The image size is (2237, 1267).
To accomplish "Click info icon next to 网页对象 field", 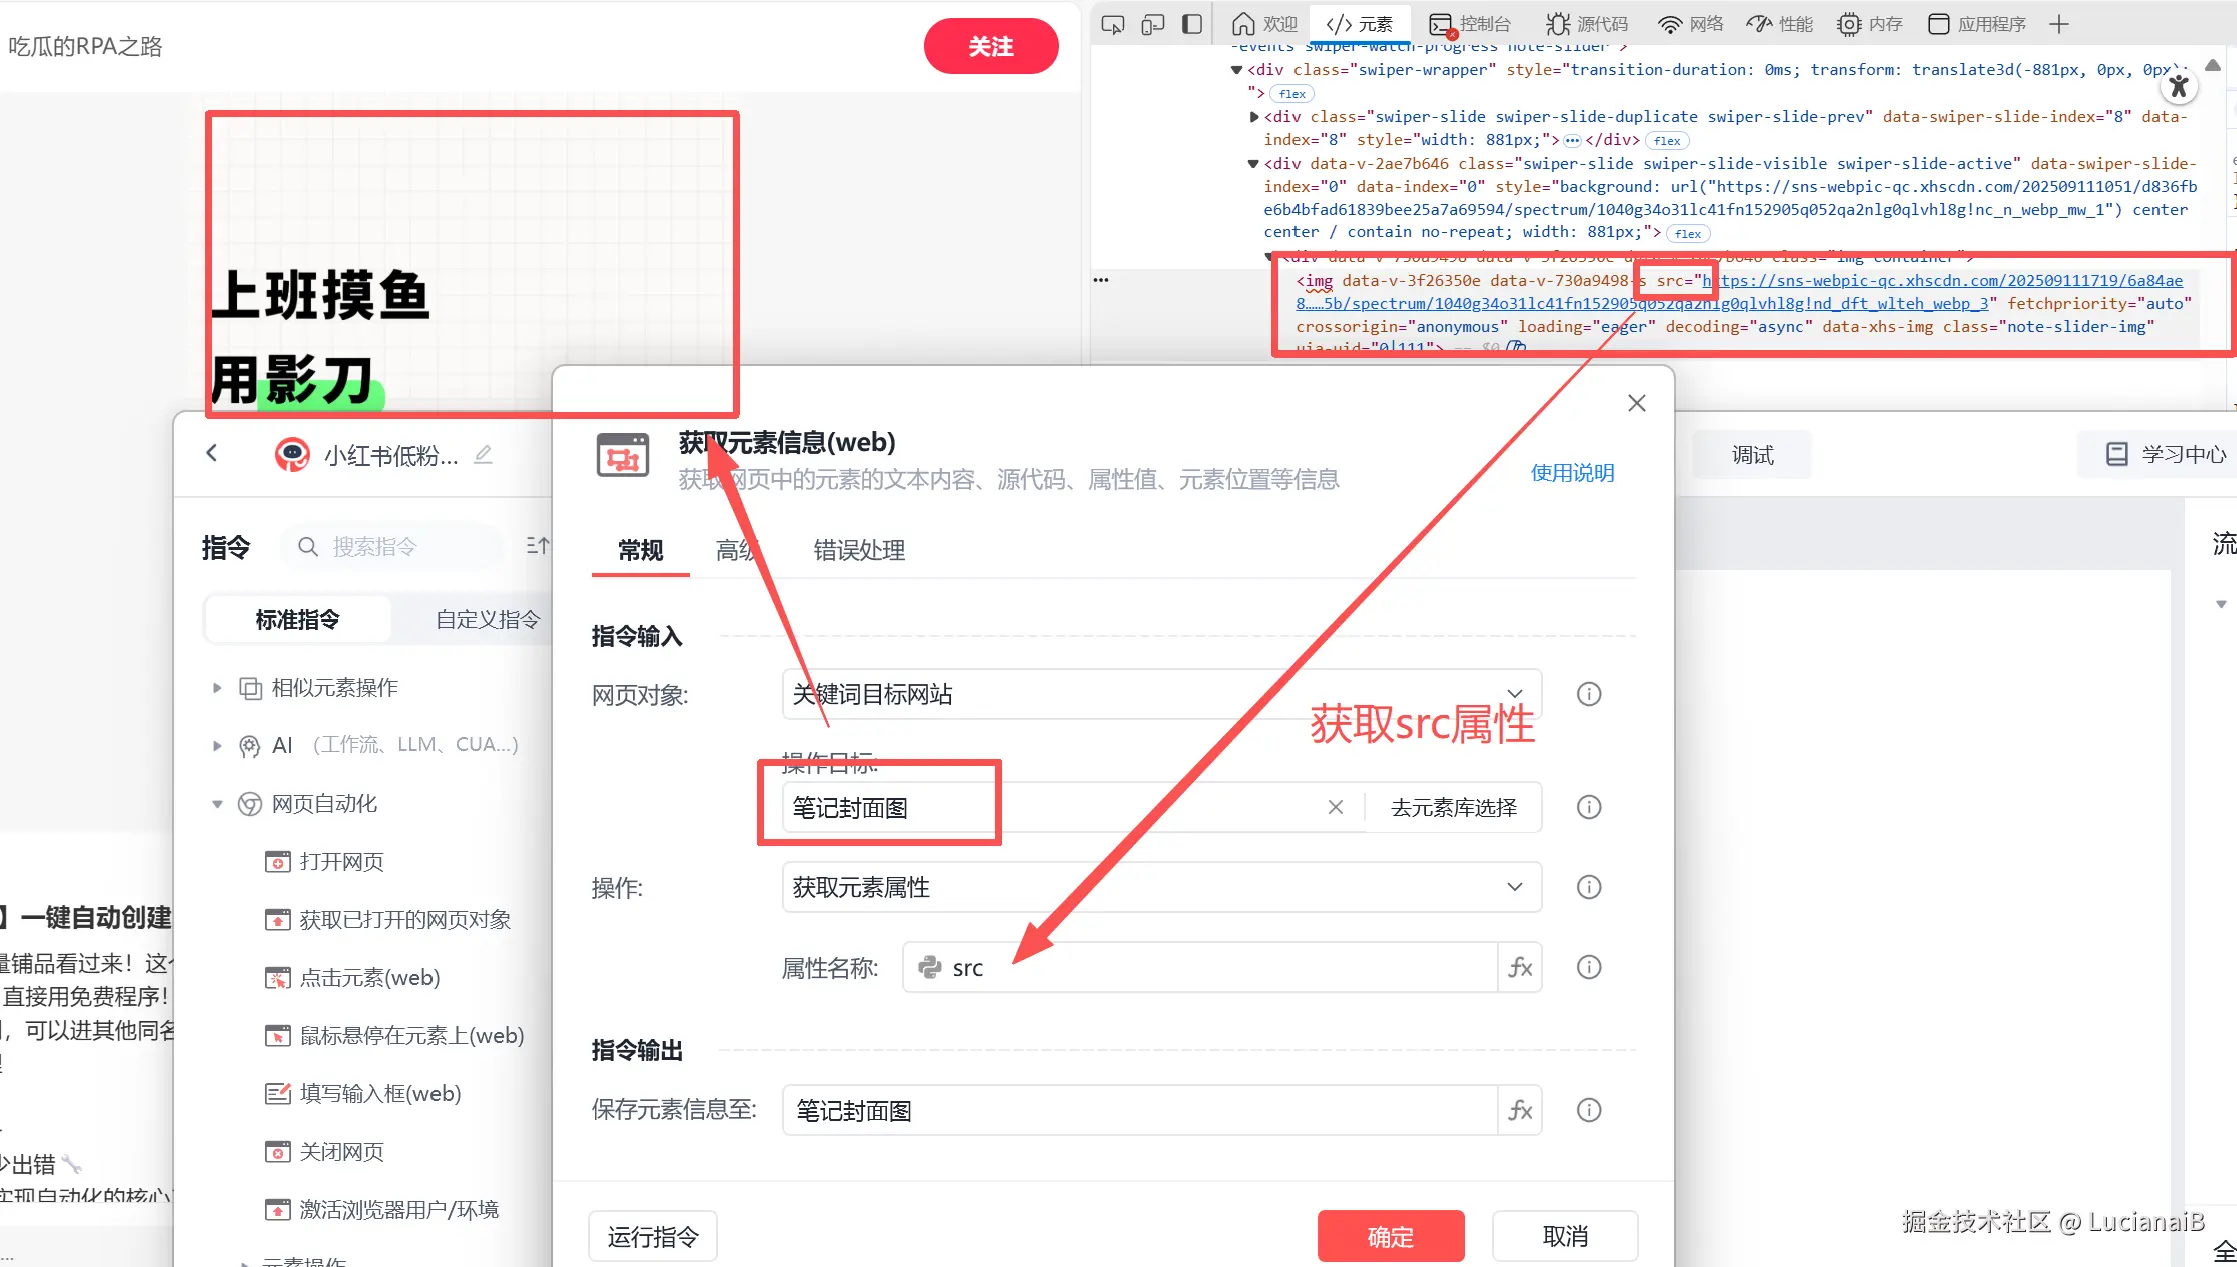I will (1589, 694).
